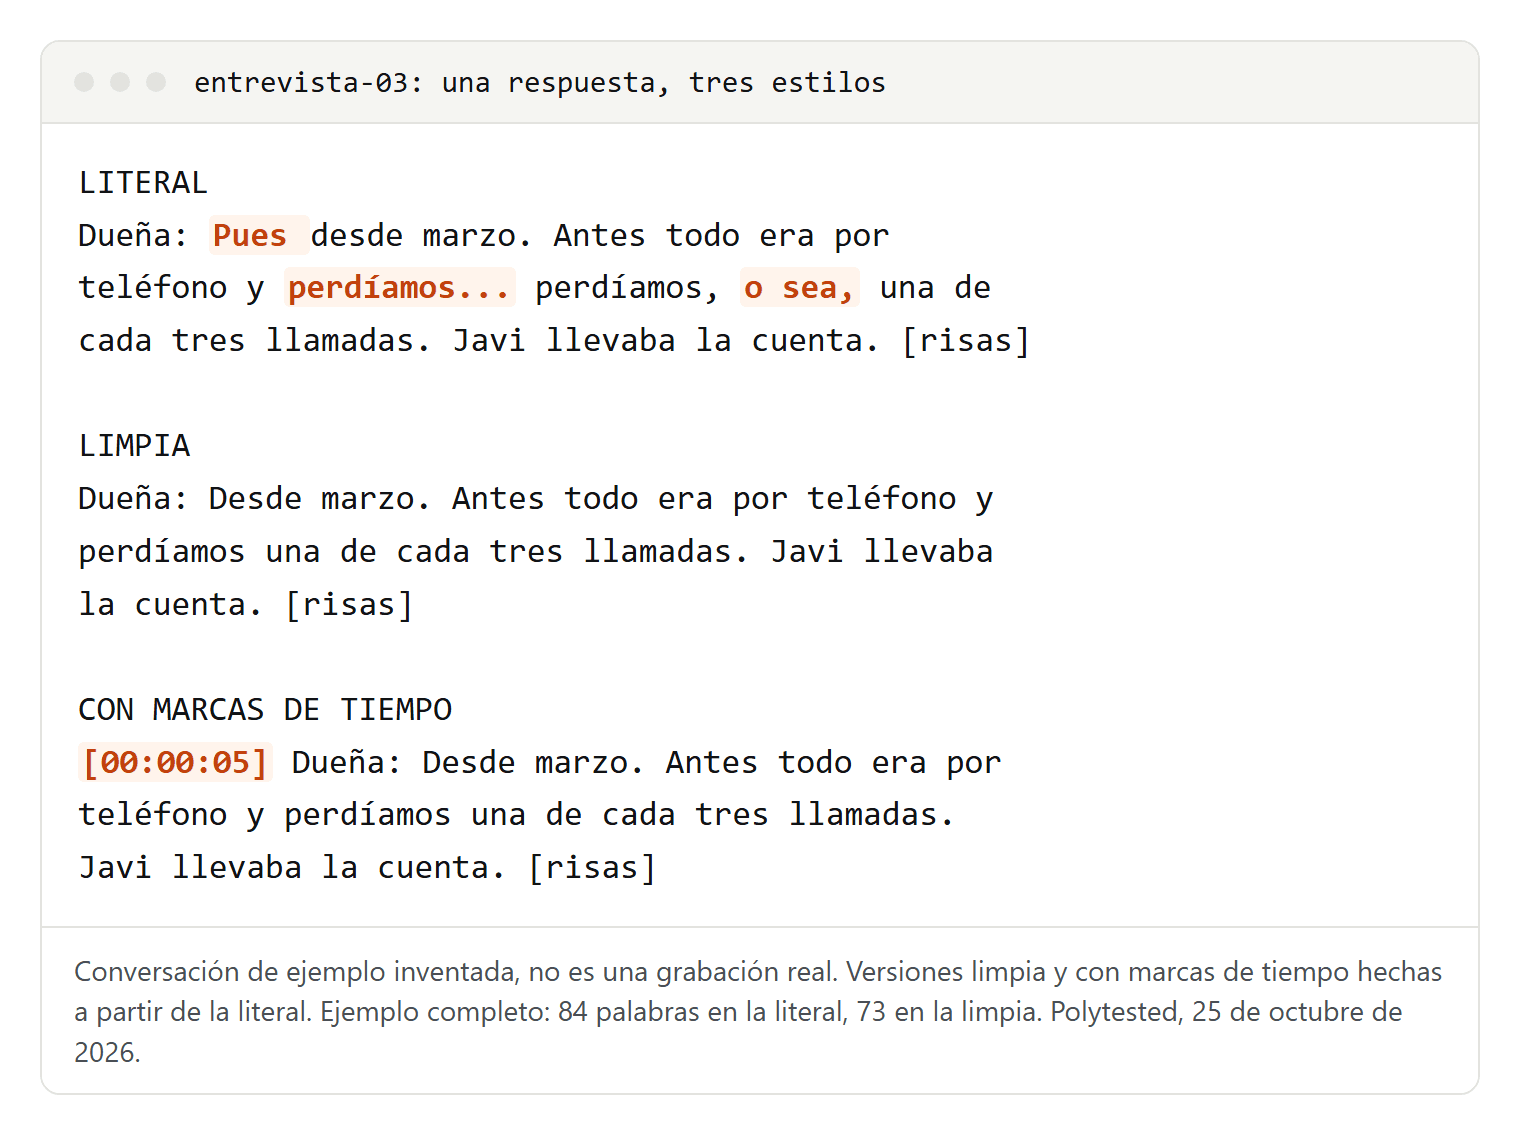This screenshot has width=1520, height=1135.
Task: Click 'Dueña:' speaker label in the LIMPIA section
Action: tap(133, 499)
